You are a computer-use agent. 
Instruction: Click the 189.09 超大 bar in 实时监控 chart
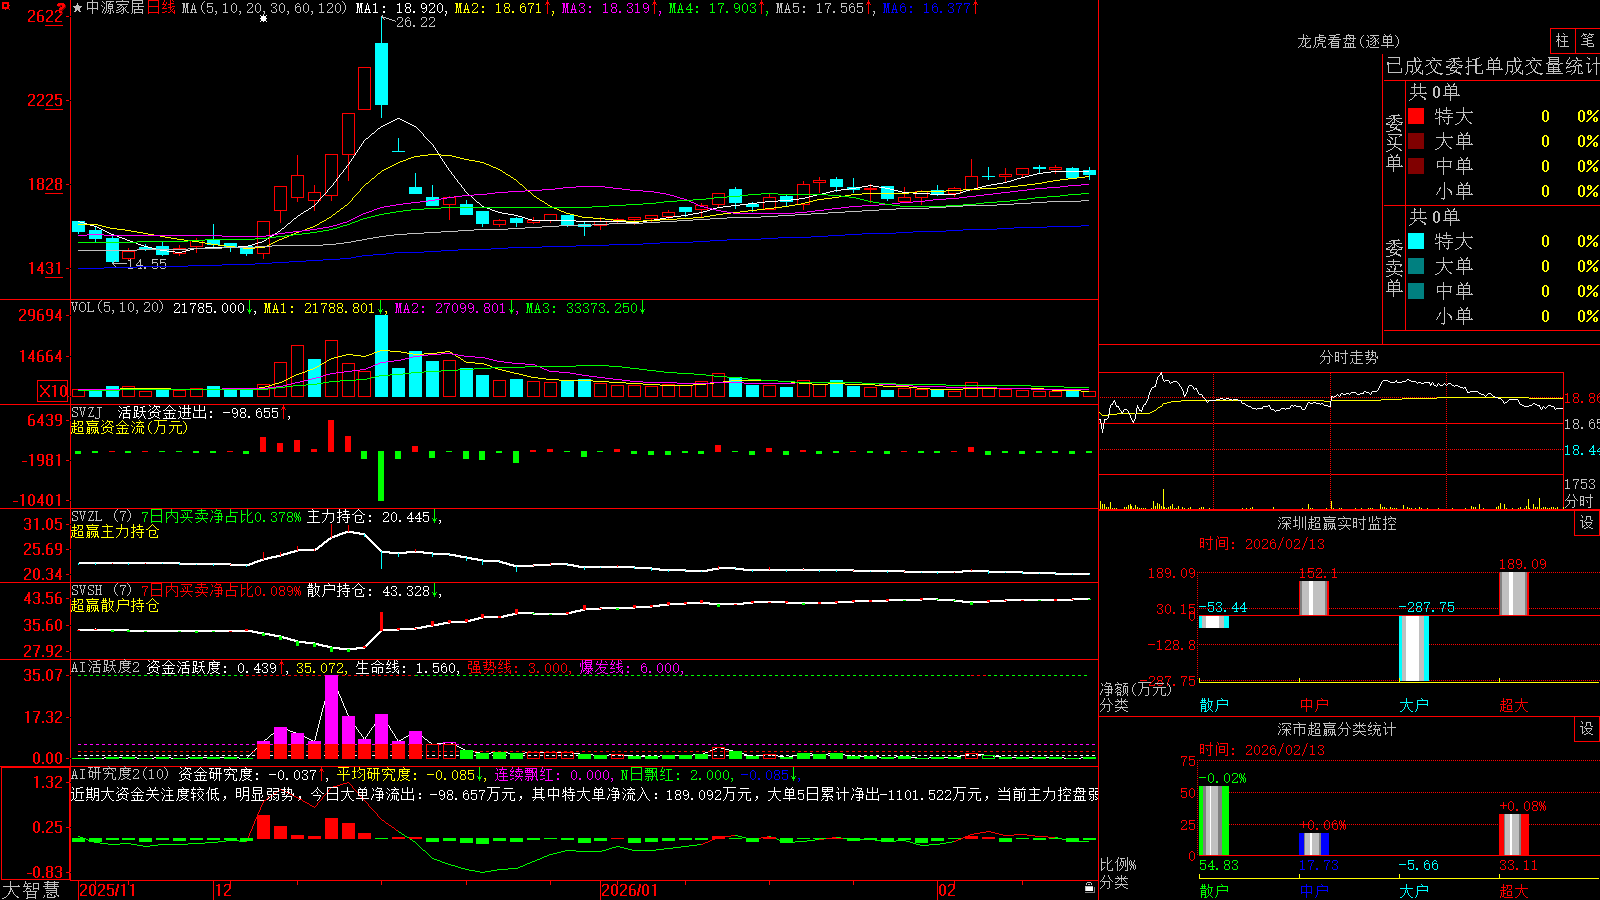(x=1514, y=593)
